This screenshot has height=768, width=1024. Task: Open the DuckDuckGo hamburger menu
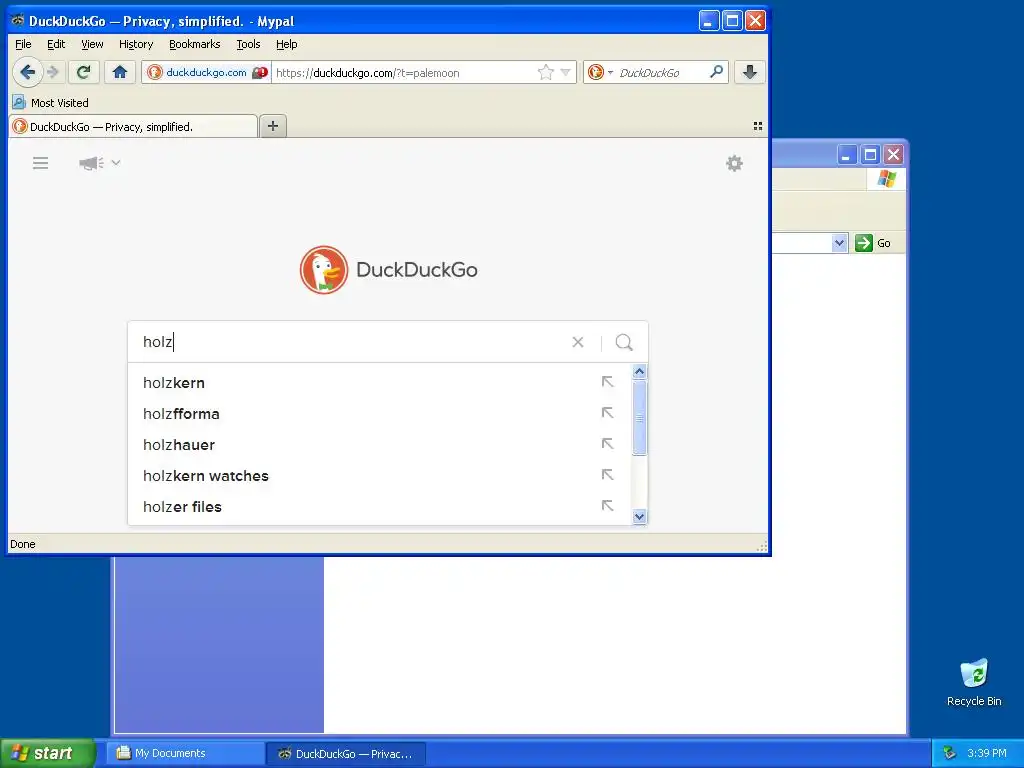40,163
